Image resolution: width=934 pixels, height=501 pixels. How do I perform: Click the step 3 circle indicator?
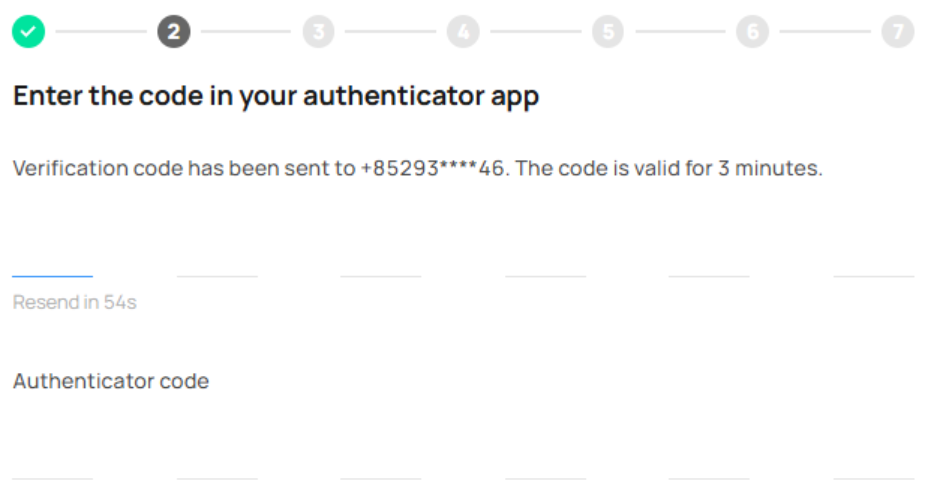pyautogui.click(x=318, y=32)
